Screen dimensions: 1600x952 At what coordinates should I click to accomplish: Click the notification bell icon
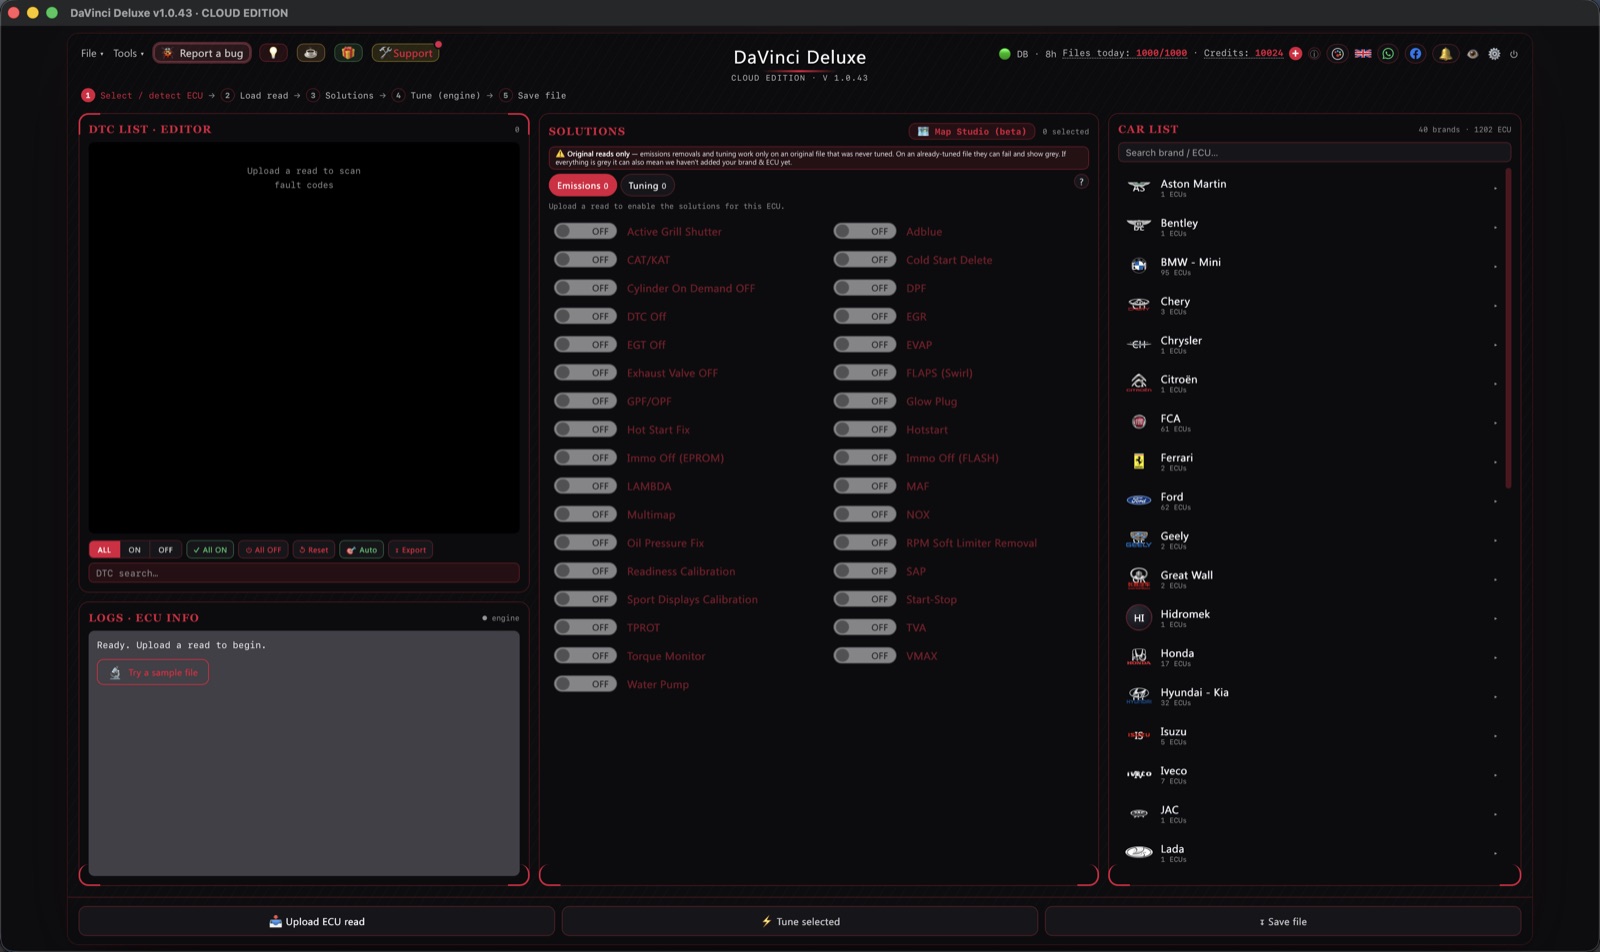[x=1445, y=54]
